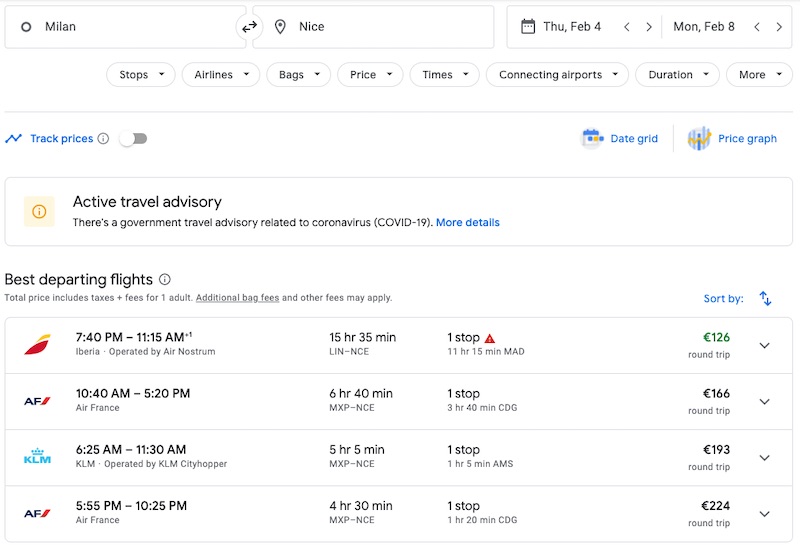
Task: Click the Additional bag fees link
Action: pos(237,298)
